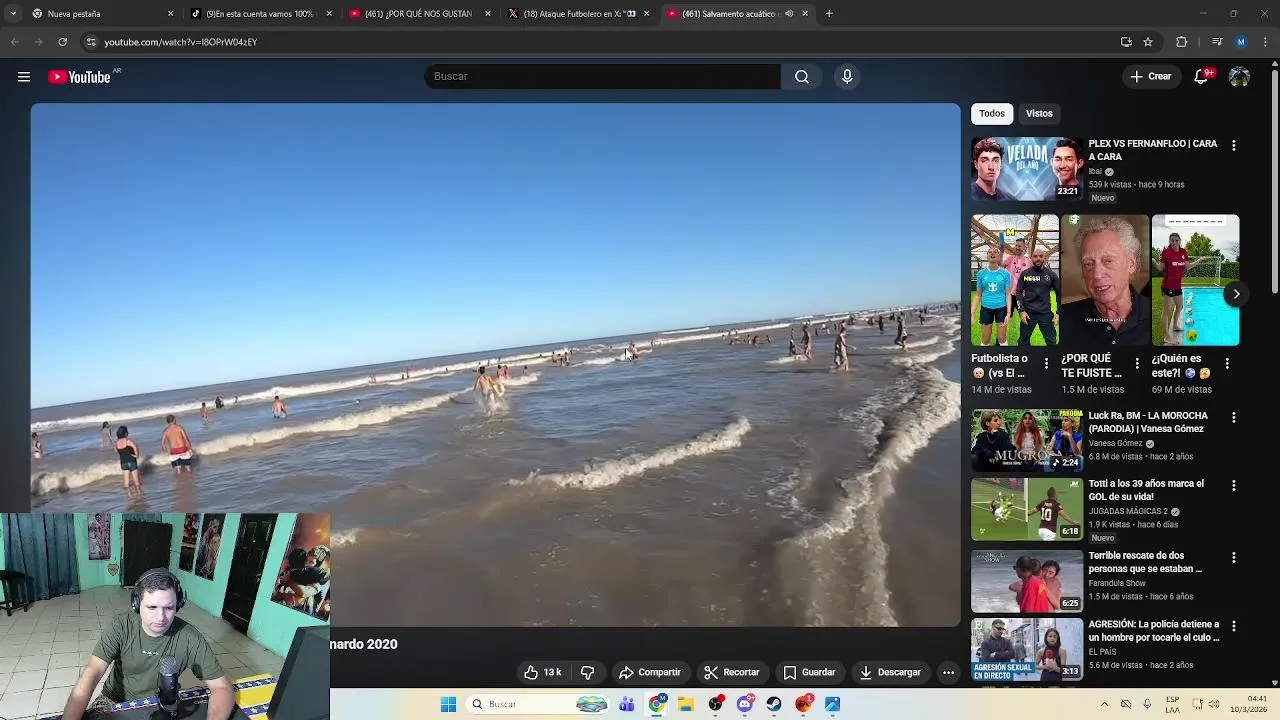Viewport: 1280px width, 720px height.
Task: Open the media controls icon in toolbar
Action: coord(1217,42)
